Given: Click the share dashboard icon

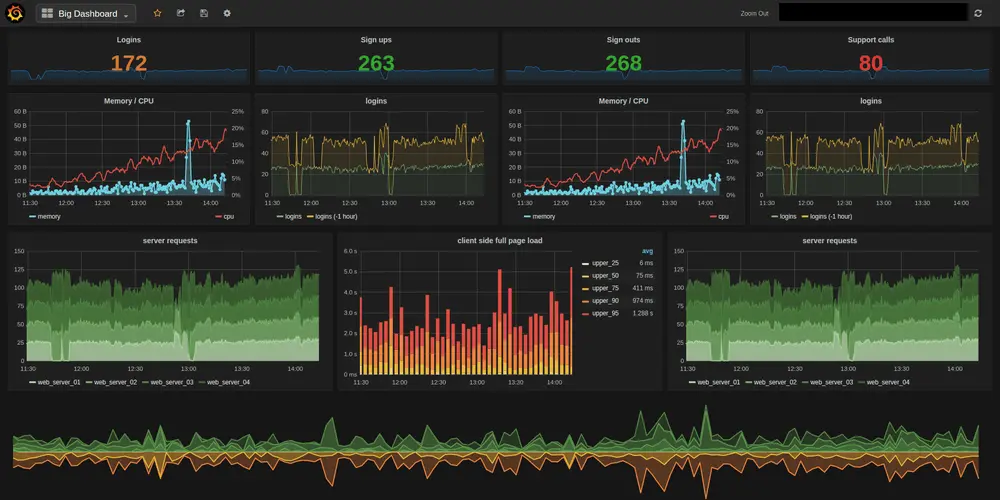Looking at the screenshot, I should pyautogui.click(x=180, y=13).
